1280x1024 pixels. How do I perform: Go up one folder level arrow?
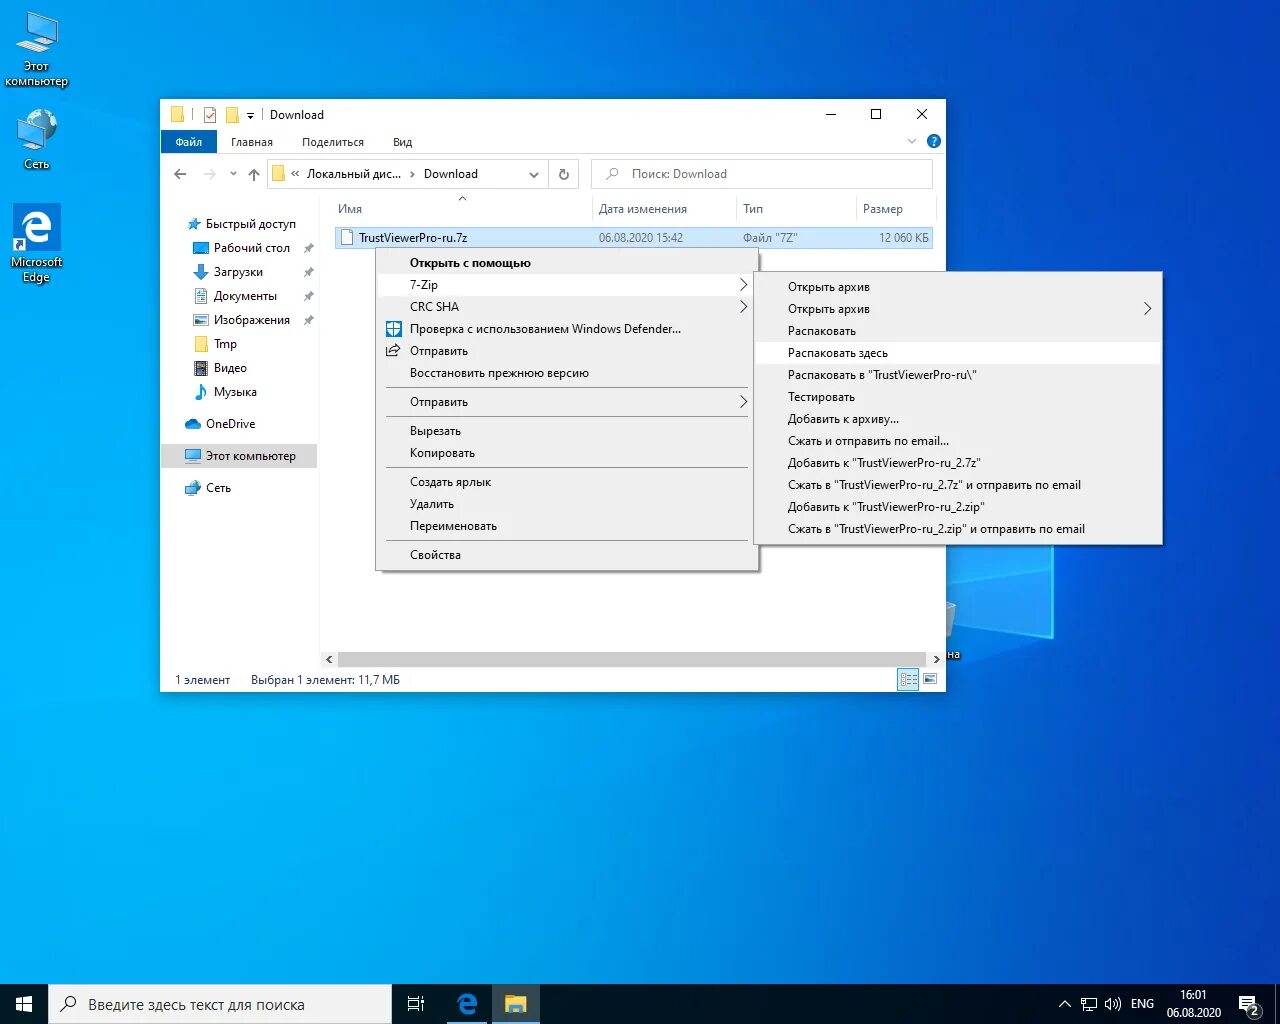[254, 174]
